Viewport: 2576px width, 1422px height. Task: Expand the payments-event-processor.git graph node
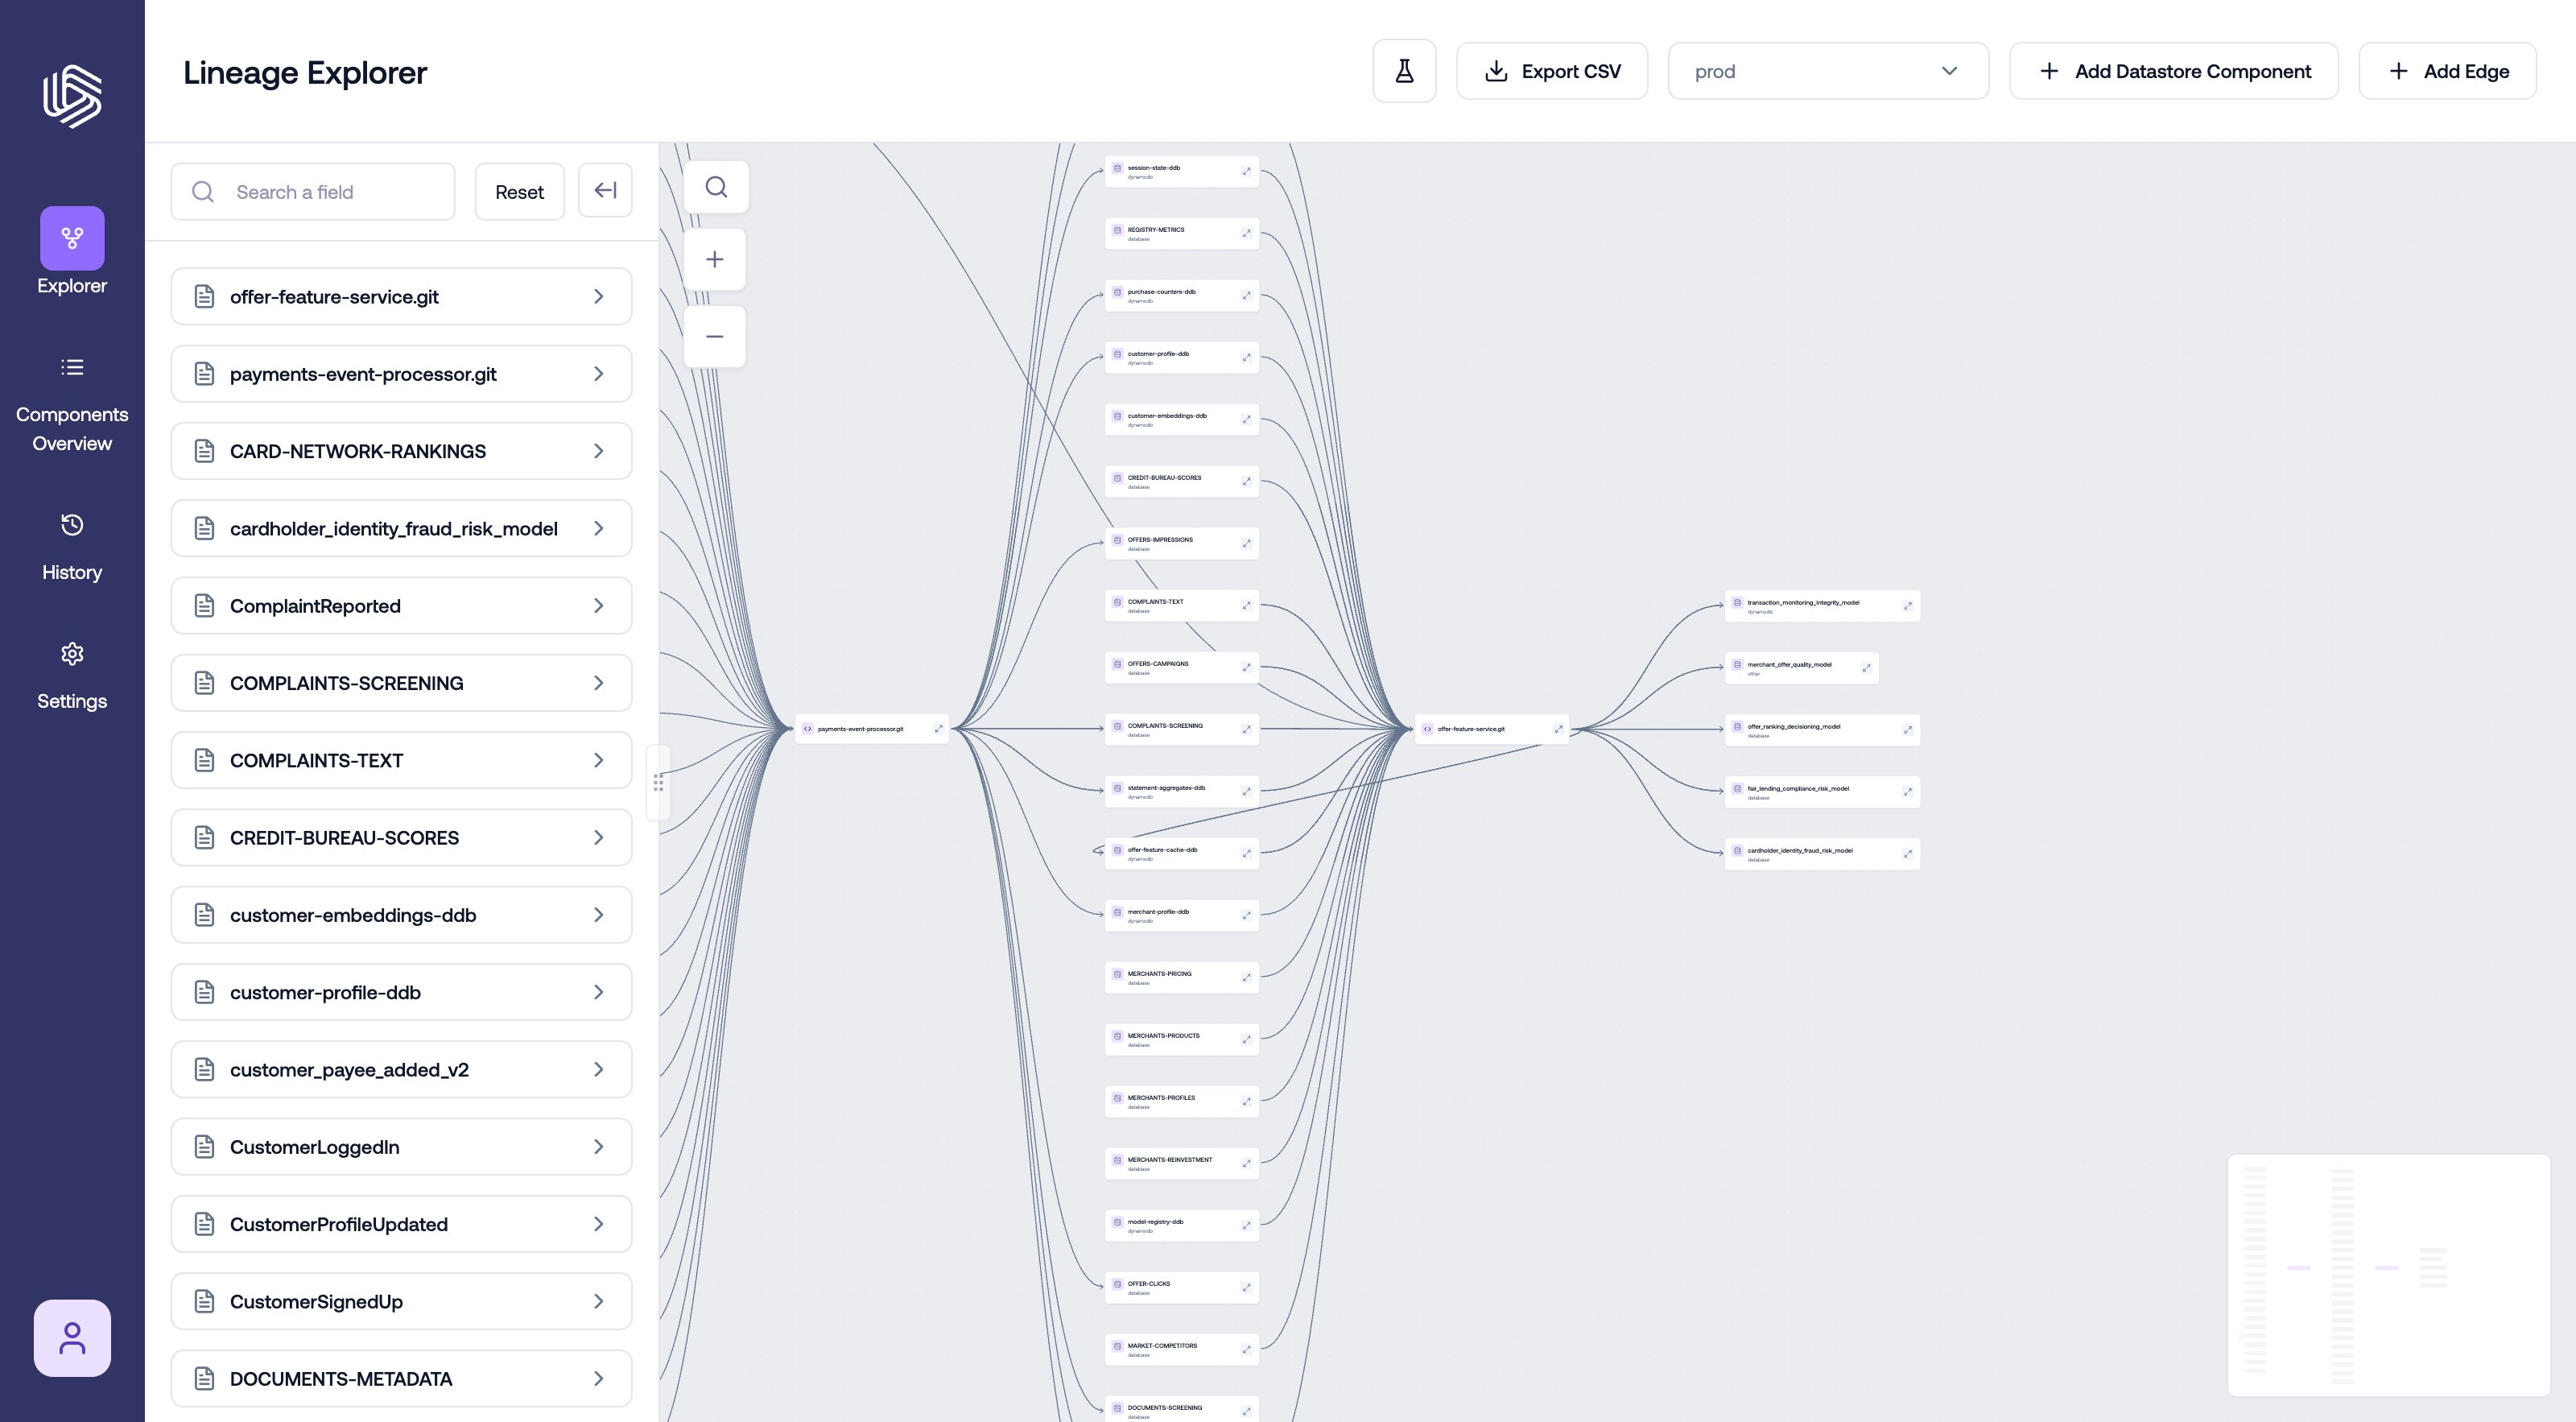pyautogui.click(x=938, y=729)
